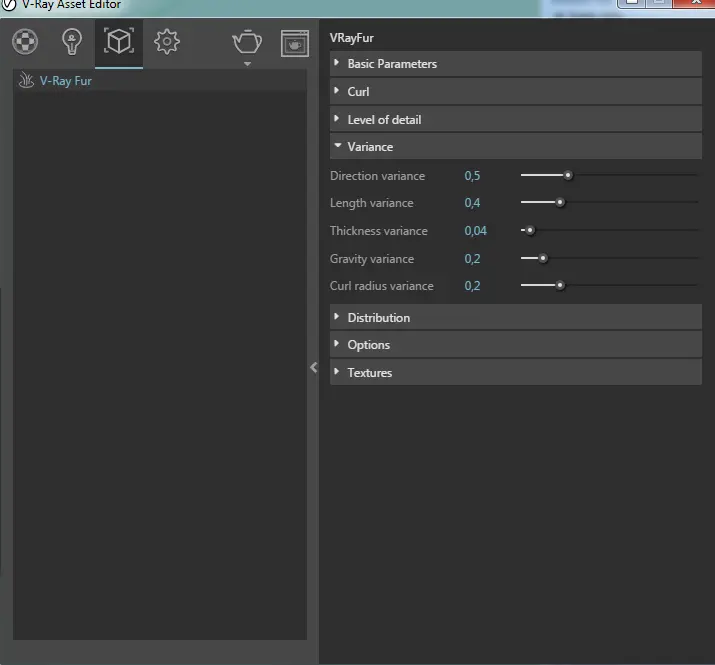Screen dimensions: 715x665
Task: Open the Settings gear icon
Action: 166,42
